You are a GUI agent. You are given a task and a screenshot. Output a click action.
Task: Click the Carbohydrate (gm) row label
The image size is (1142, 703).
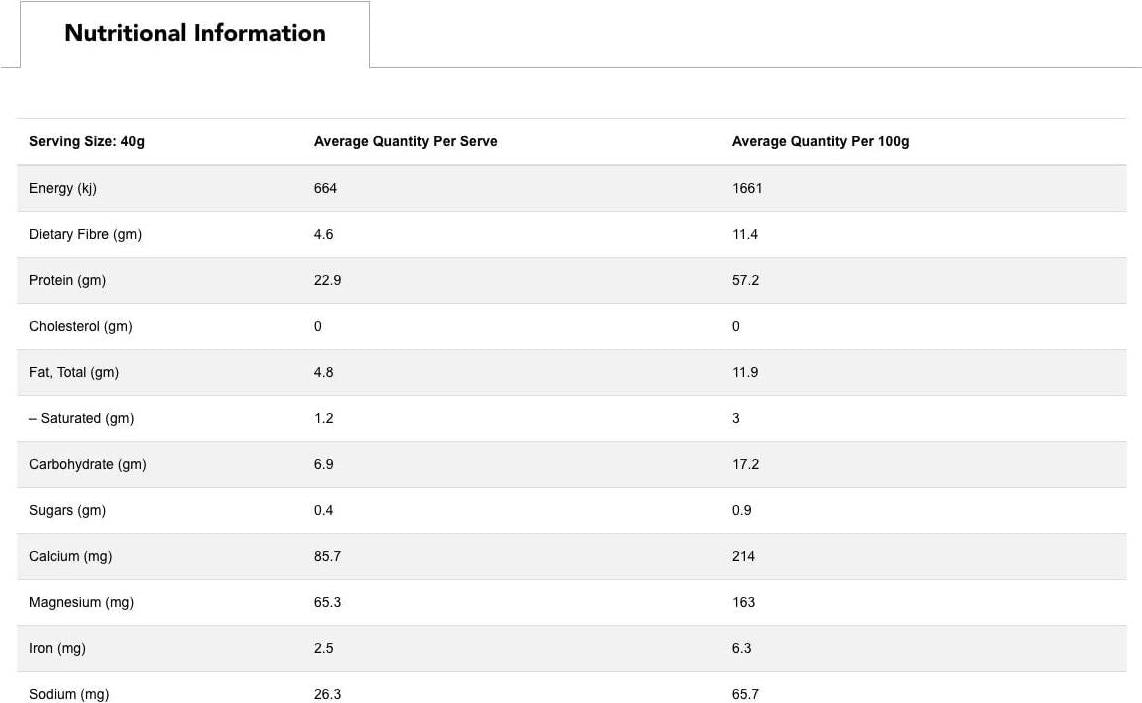pyautogui.click(x=88, y=464)
